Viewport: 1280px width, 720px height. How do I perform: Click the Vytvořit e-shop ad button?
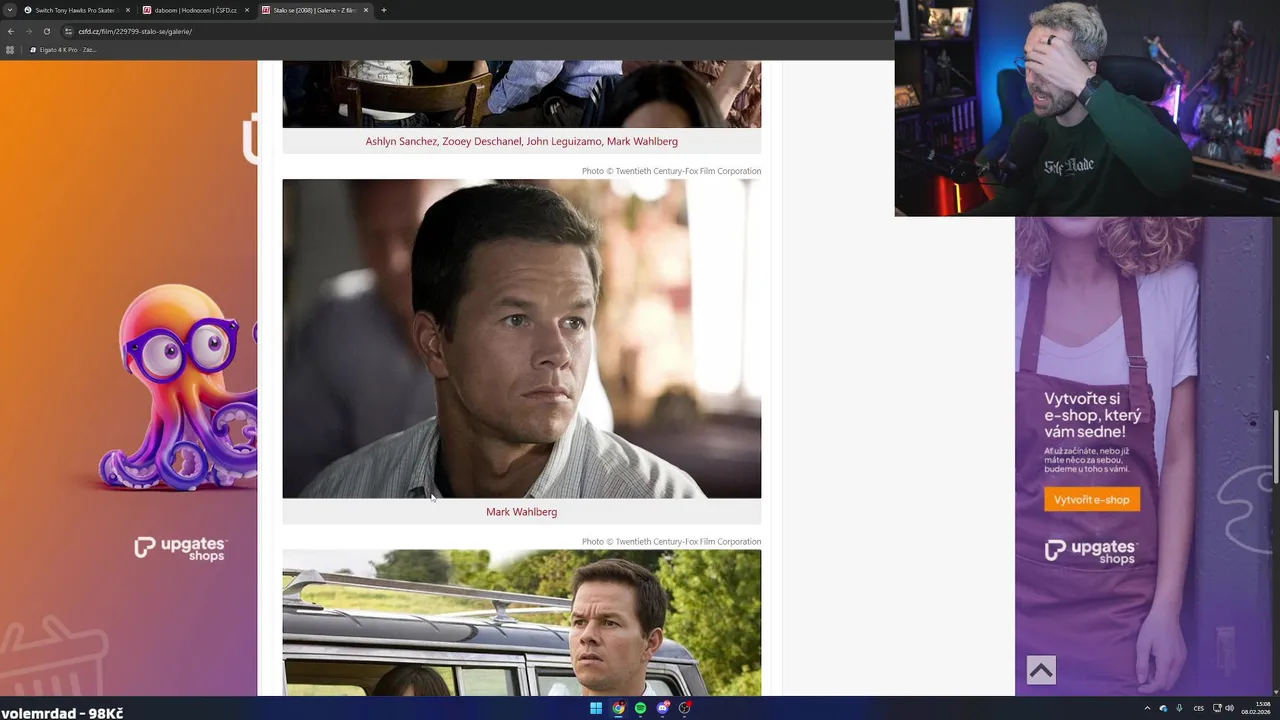coord(1092,499)
